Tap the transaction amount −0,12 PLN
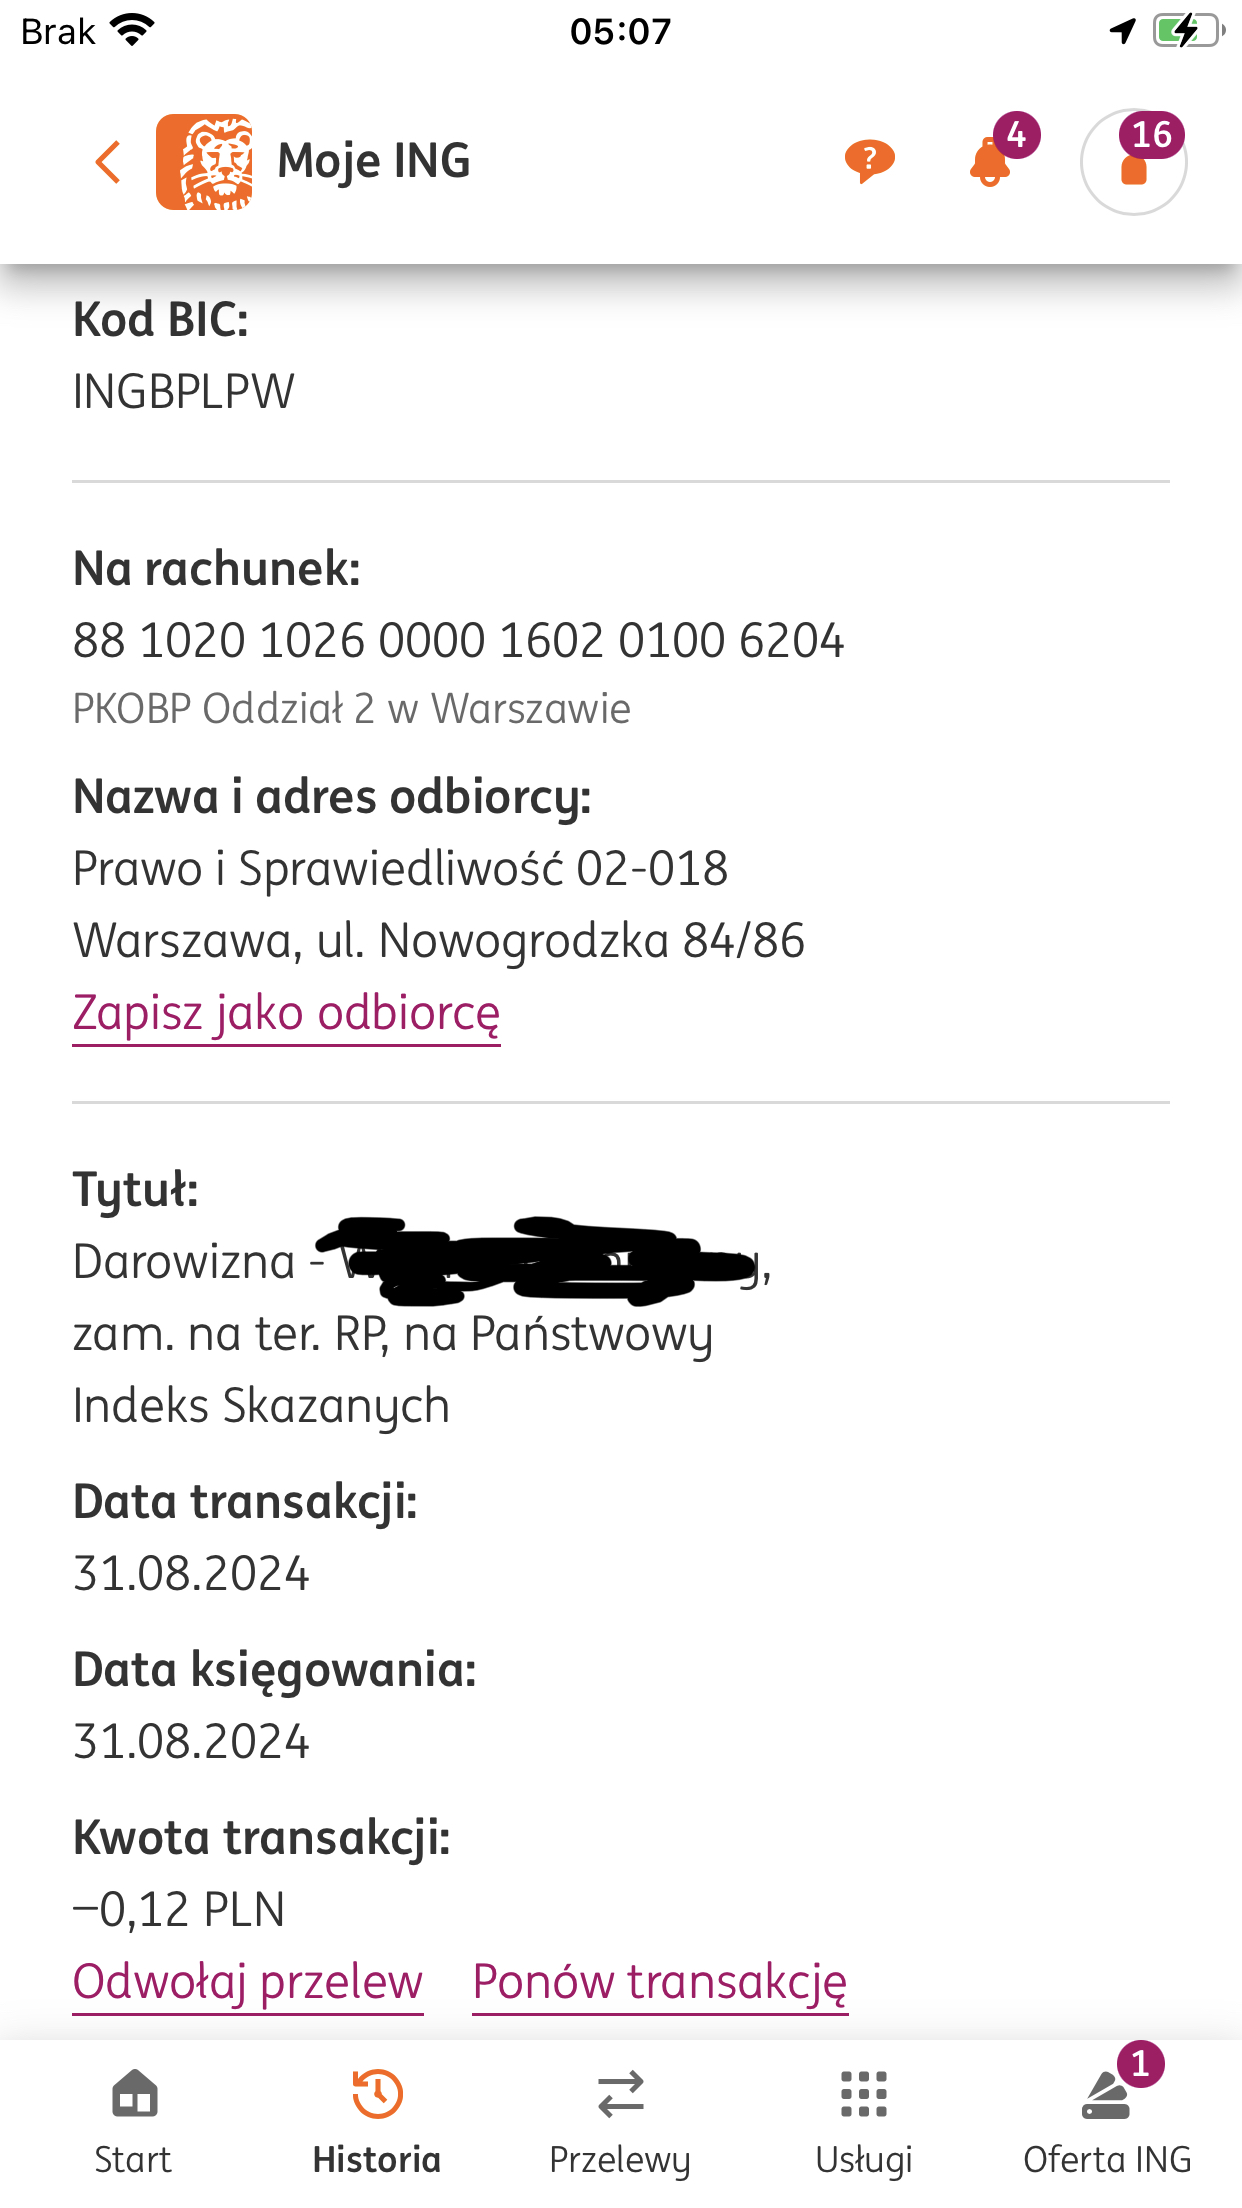This screenshot has height=2208, width=1242. click(x=180, y=1910)
